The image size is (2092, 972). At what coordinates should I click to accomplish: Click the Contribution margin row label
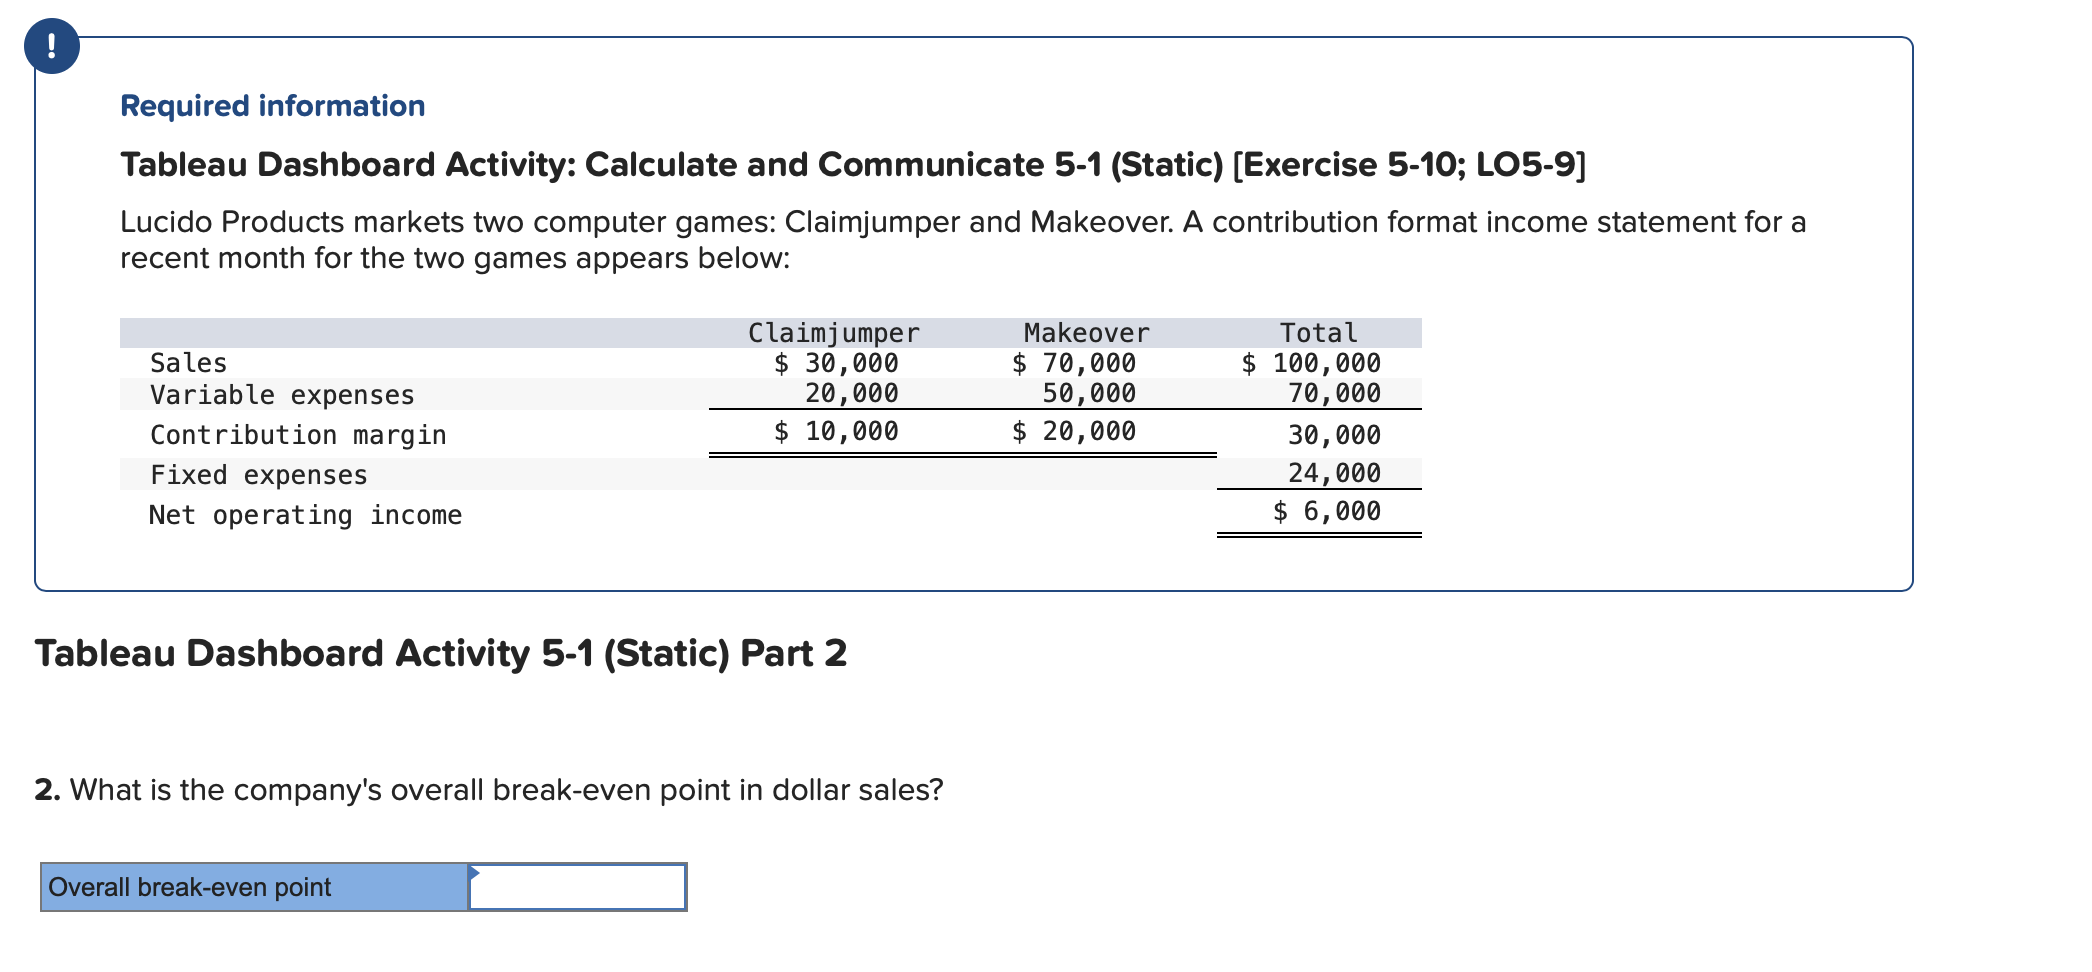click(x=297, y=434)
